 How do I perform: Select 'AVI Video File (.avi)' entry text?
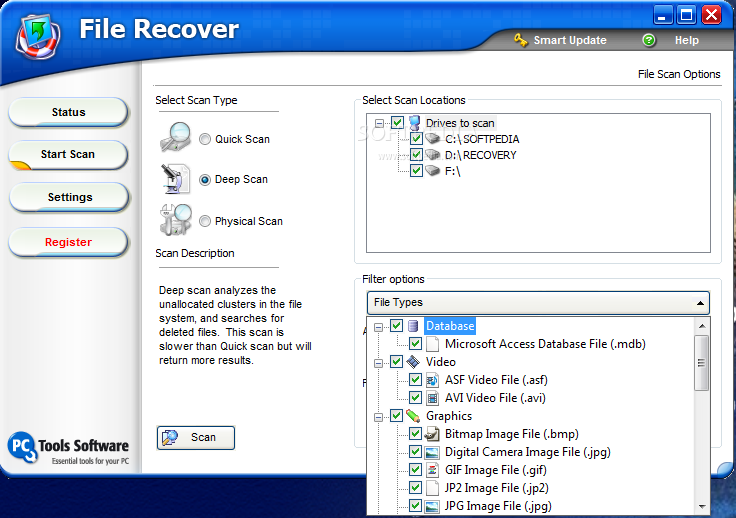pyautogui.click(x=495, y=398)
